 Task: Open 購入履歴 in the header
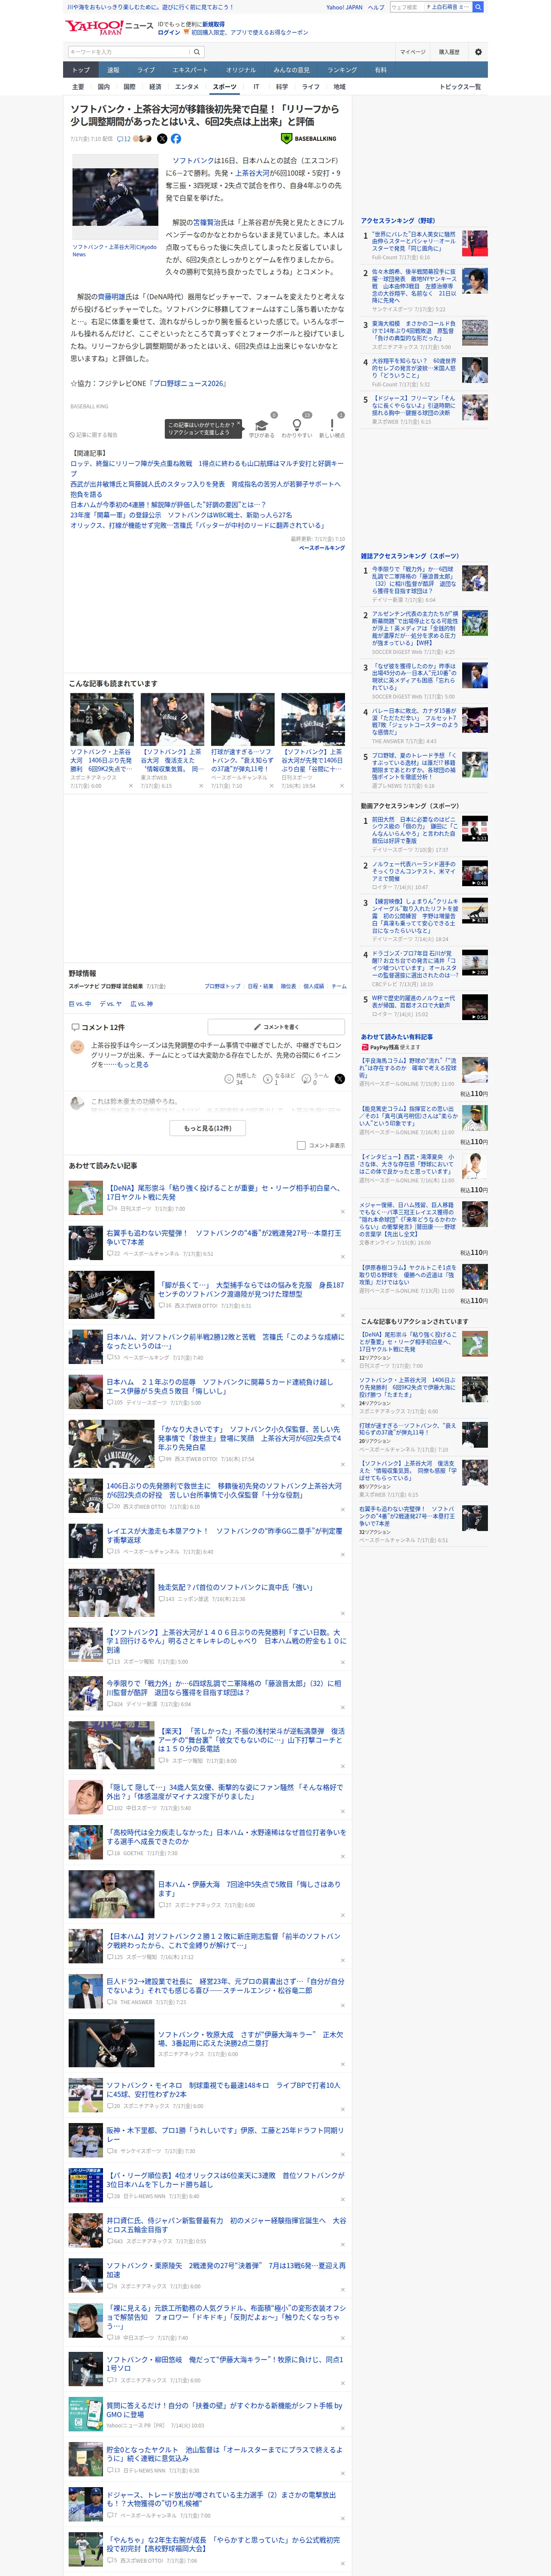(x=449, y=52)
